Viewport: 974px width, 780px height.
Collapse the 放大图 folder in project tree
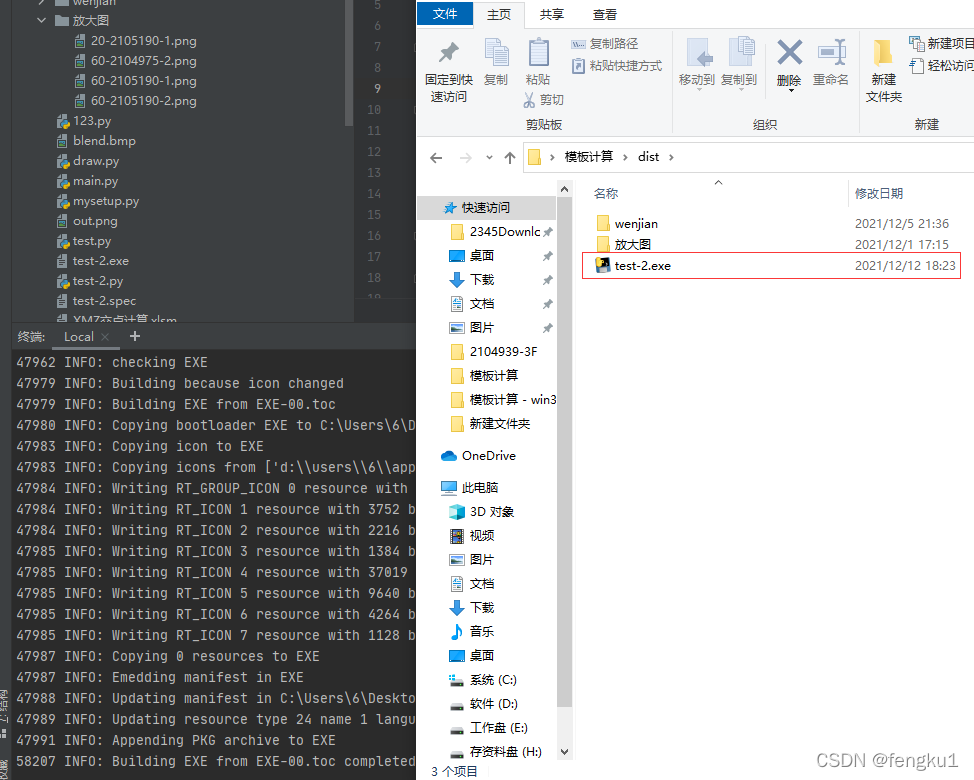(x=40, y=19)
